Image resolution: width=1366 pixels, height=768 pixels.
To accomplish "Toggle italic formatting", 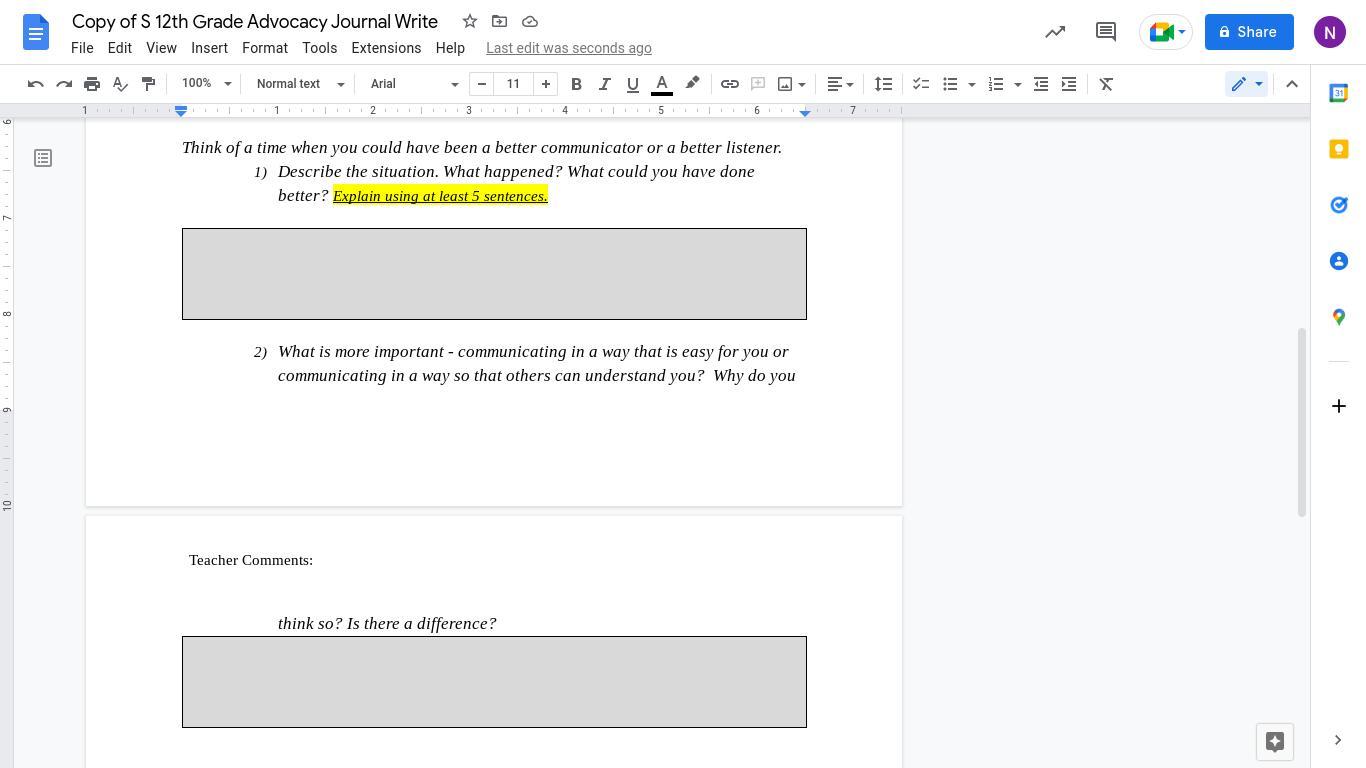I will (x=604, y=84).
